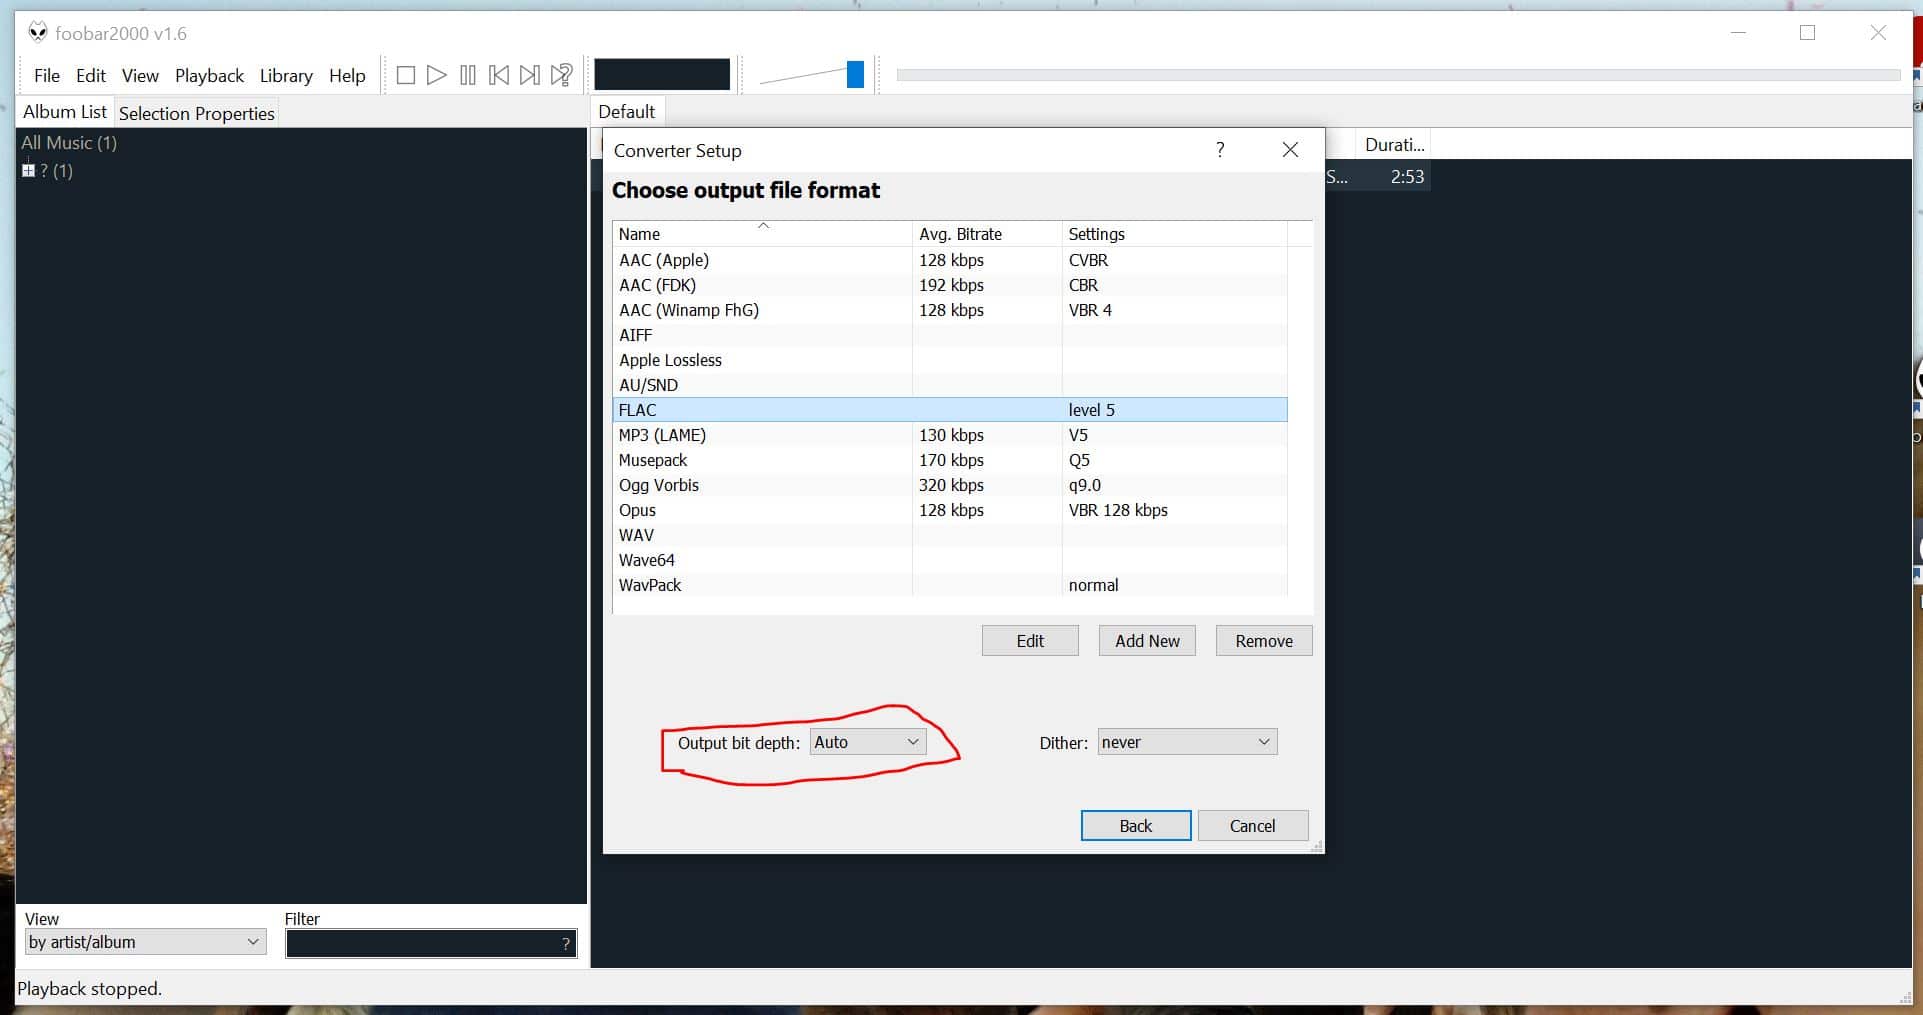1923x1015 pixels.
Task: Click the playback seek bar
Action: tap(1398, 75)
